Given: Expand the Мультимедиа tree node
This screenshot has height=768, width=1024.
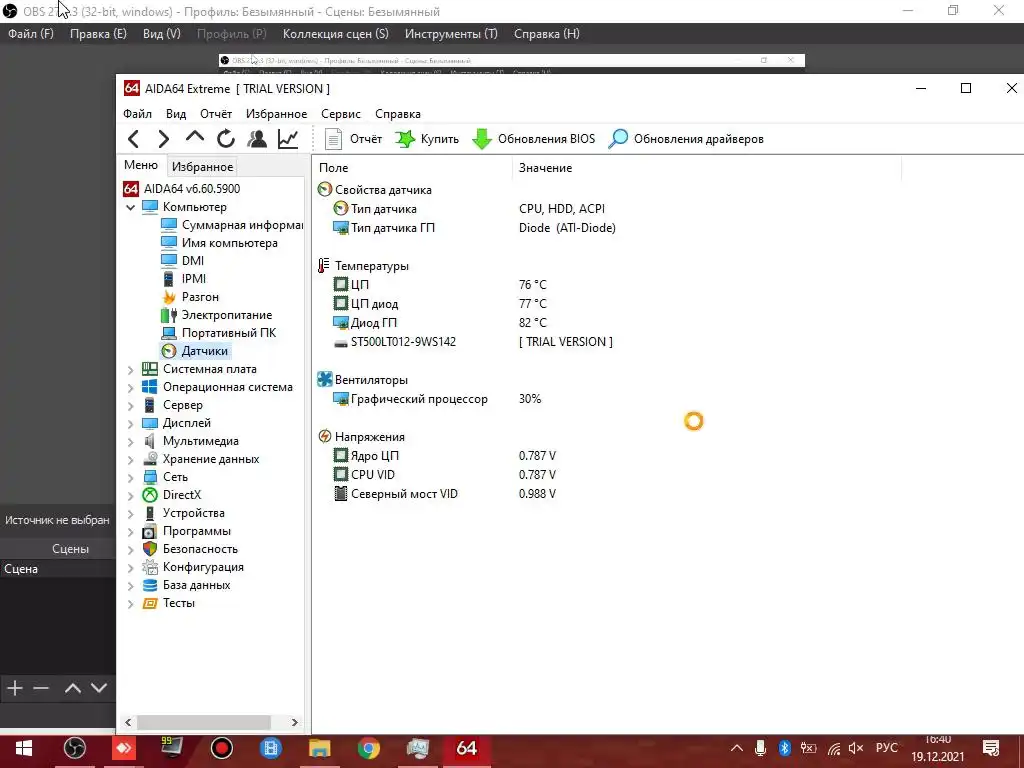Looking at the screenshot, I should pyautogui.click(x=130, y=441).
